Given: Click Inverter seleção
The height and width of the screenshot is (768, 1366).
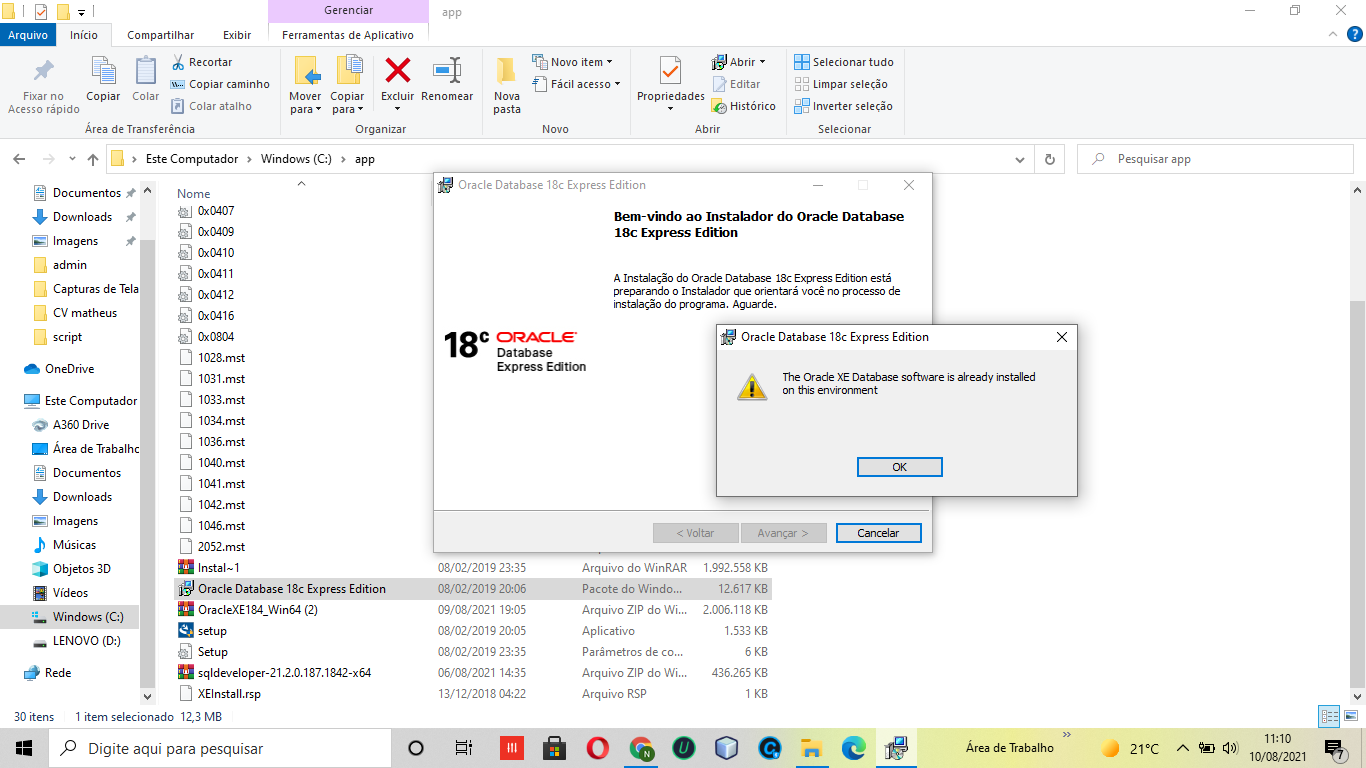Looking at the screenshot, I should (x=844, y=106).
